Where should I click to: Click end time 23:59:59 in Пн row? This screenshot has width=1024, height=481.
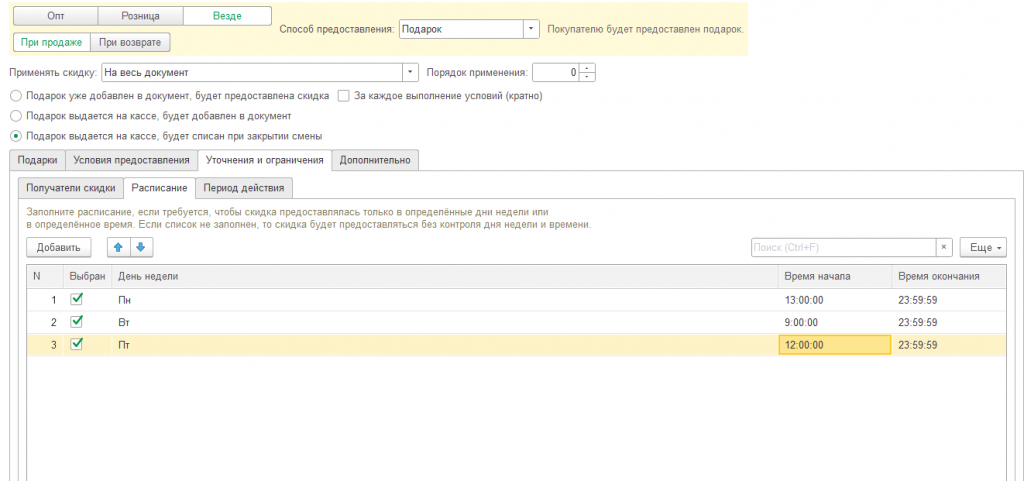[949, 300]
